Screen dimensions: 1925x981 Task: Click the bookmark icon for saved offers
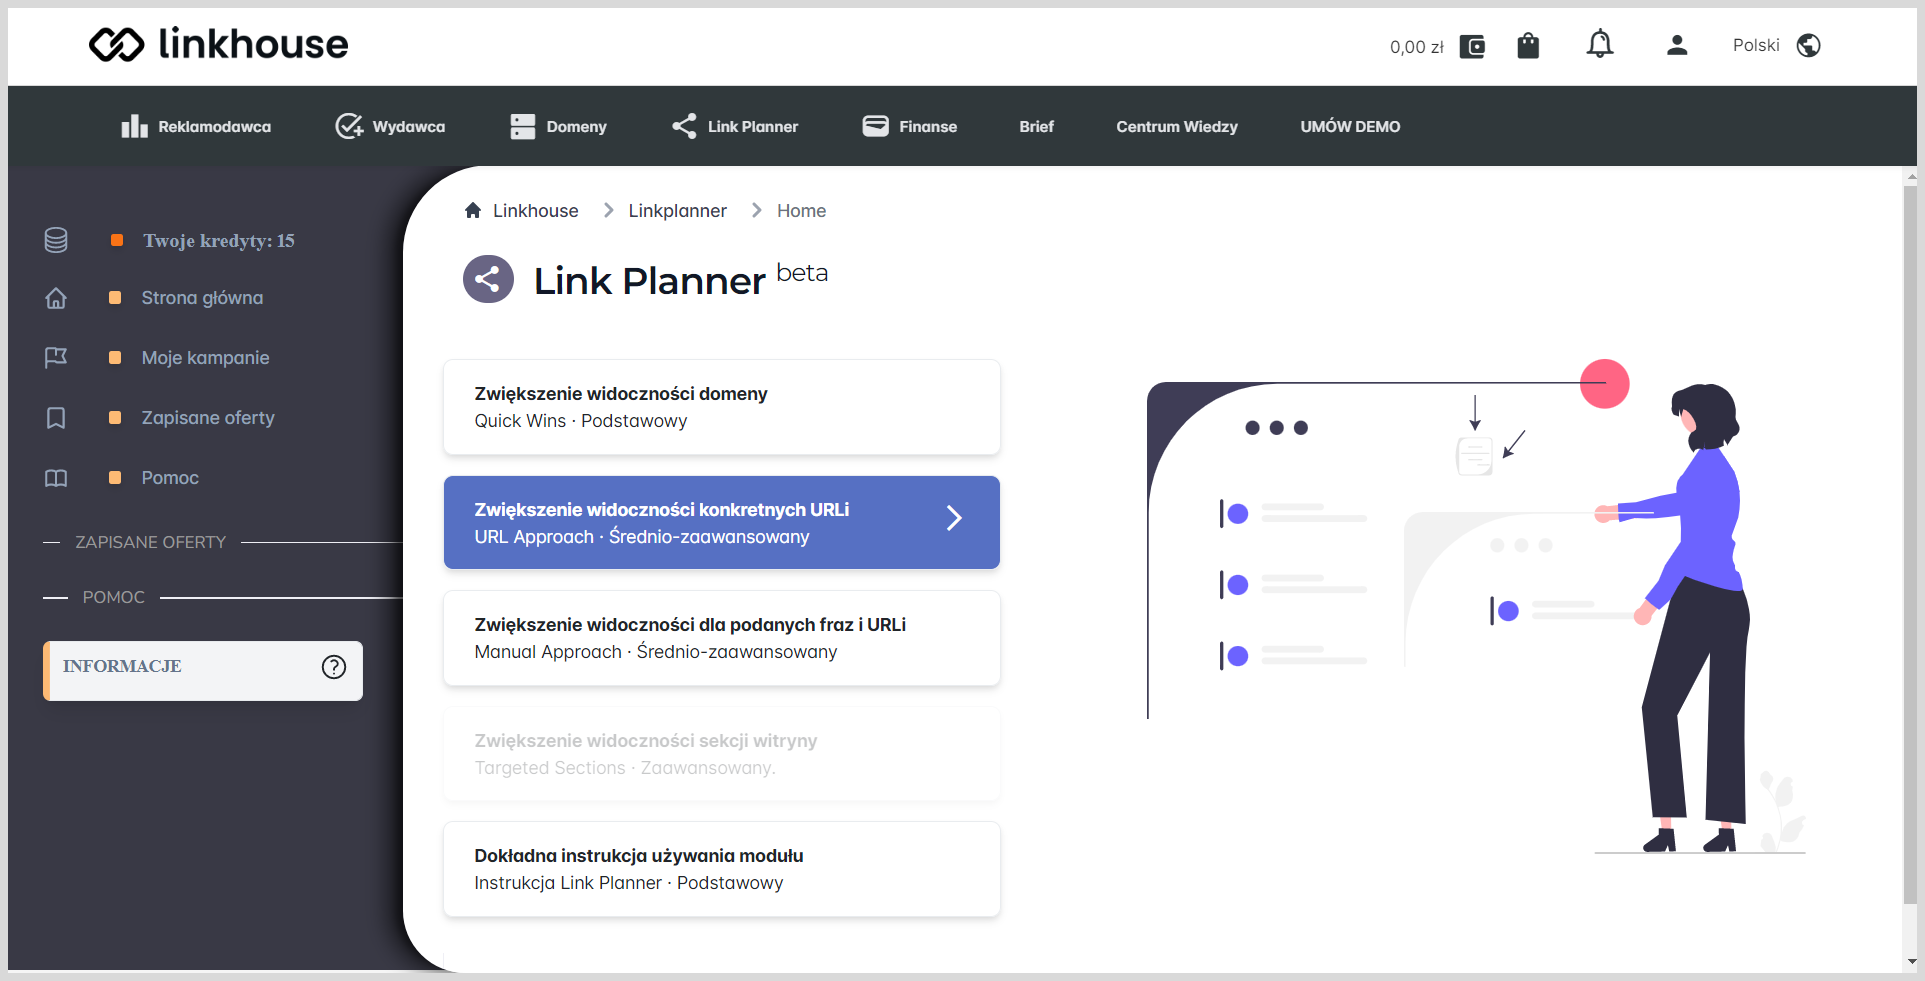56,418
